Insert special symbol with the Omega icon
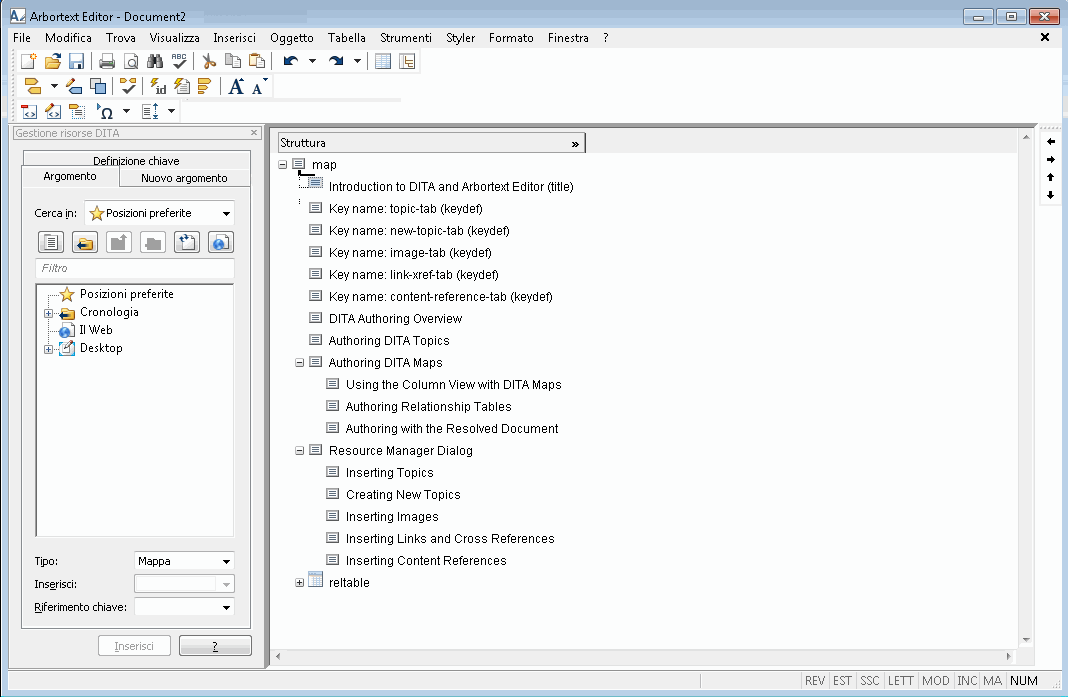Viewport: 1068px width, 697px height. click(x=105, y=111)
